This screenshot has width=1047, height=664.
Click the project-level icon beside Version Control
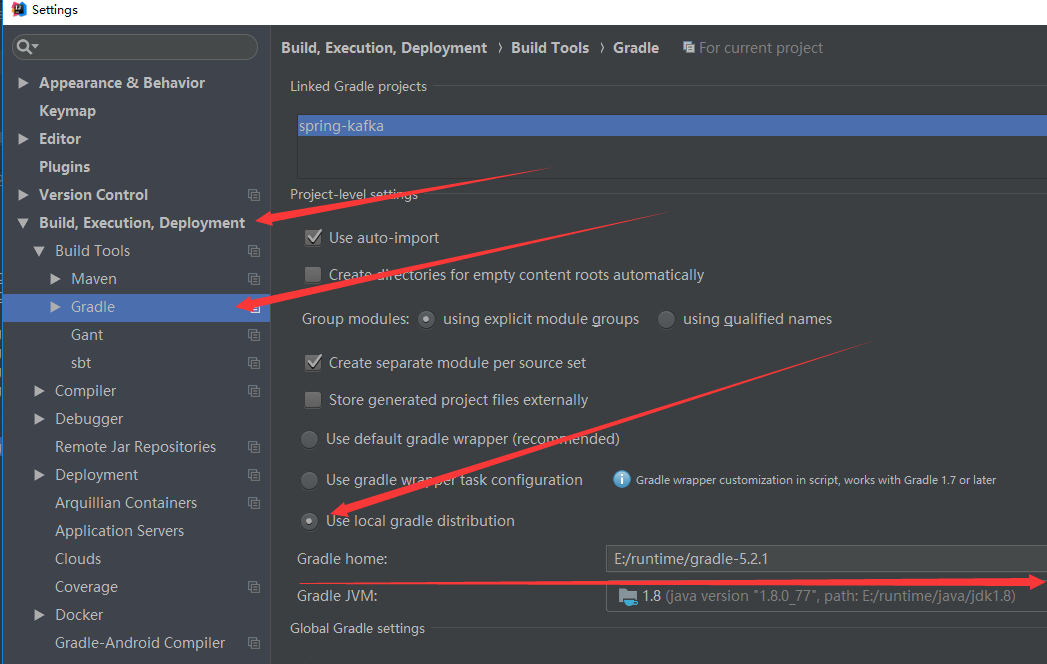(254, 195)
